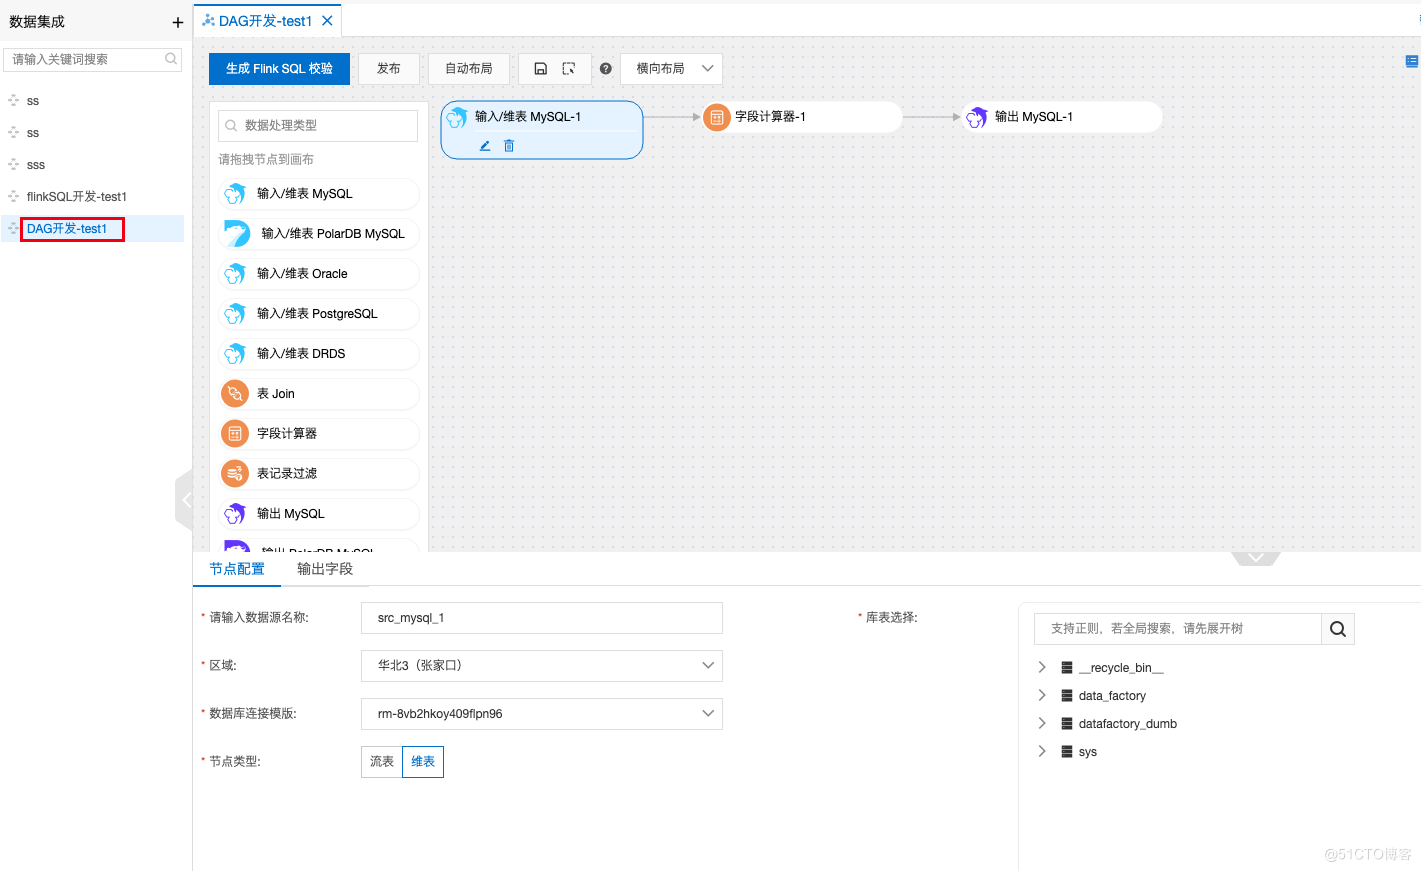
Task: Open list panel icon at top right
Action: (x=1412, y=61)
